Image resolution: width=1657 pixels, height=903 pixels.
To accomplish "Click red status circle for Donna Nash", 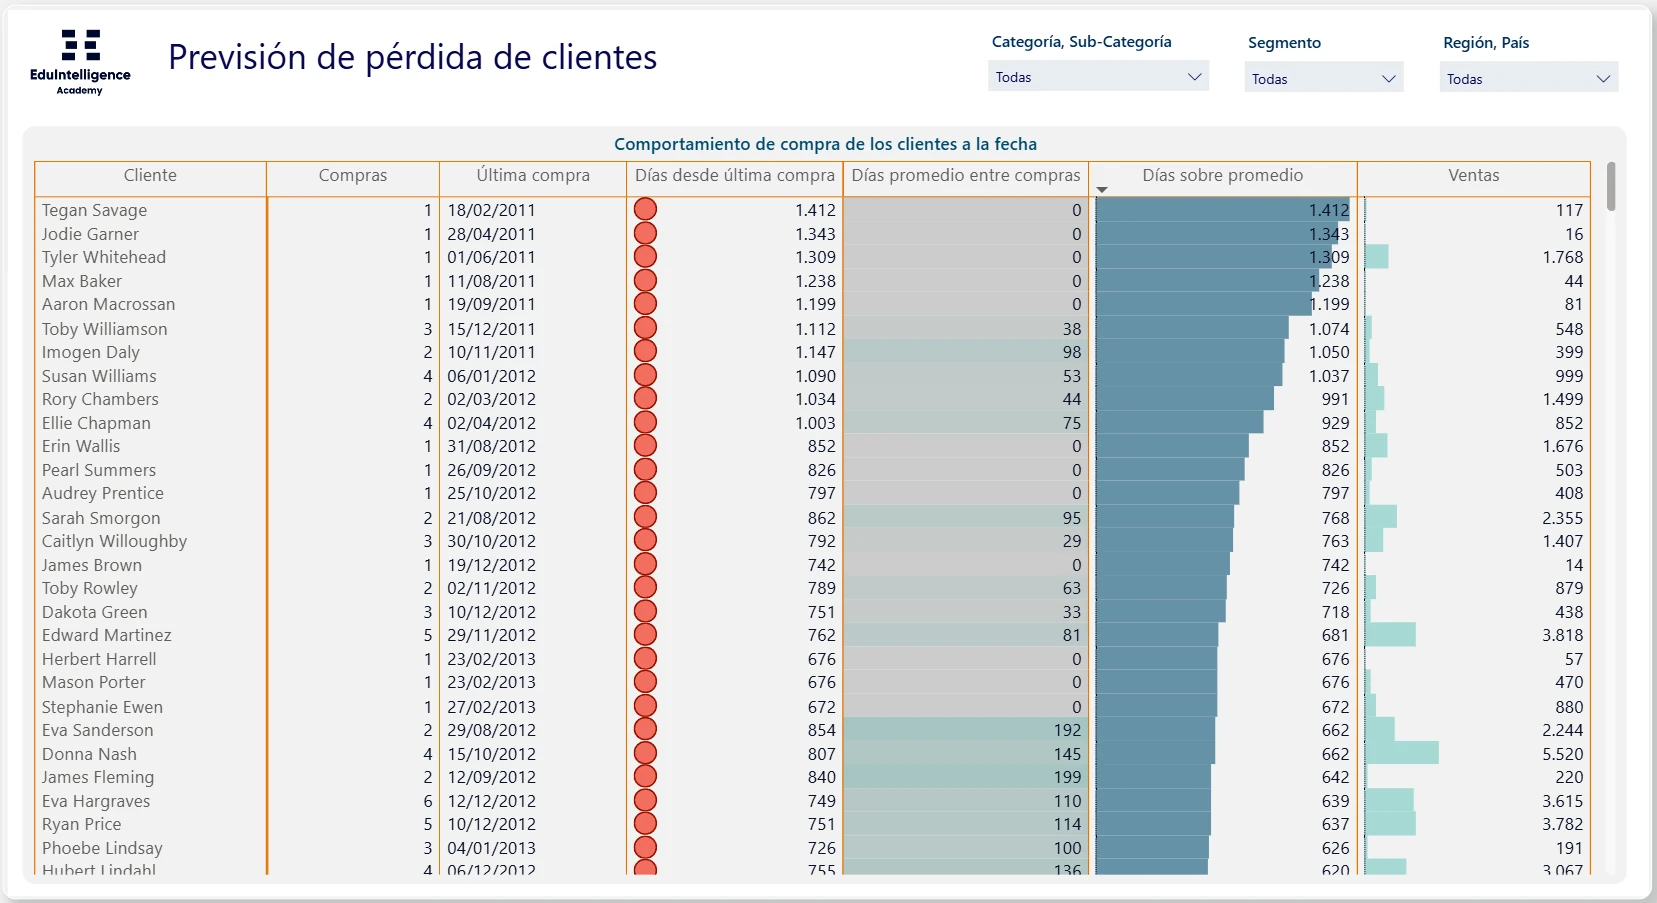I will pyautogui.click(x=646, y=754).
